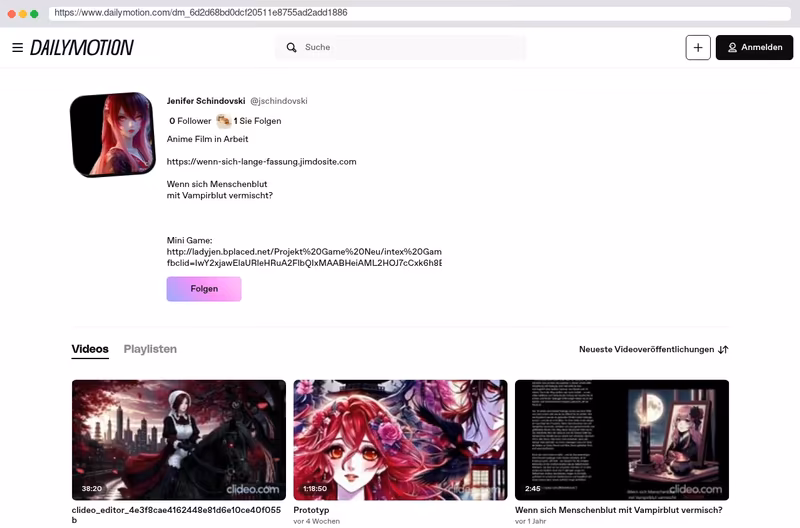
Task: Click the plus upload button
Action: pos(698,47)
